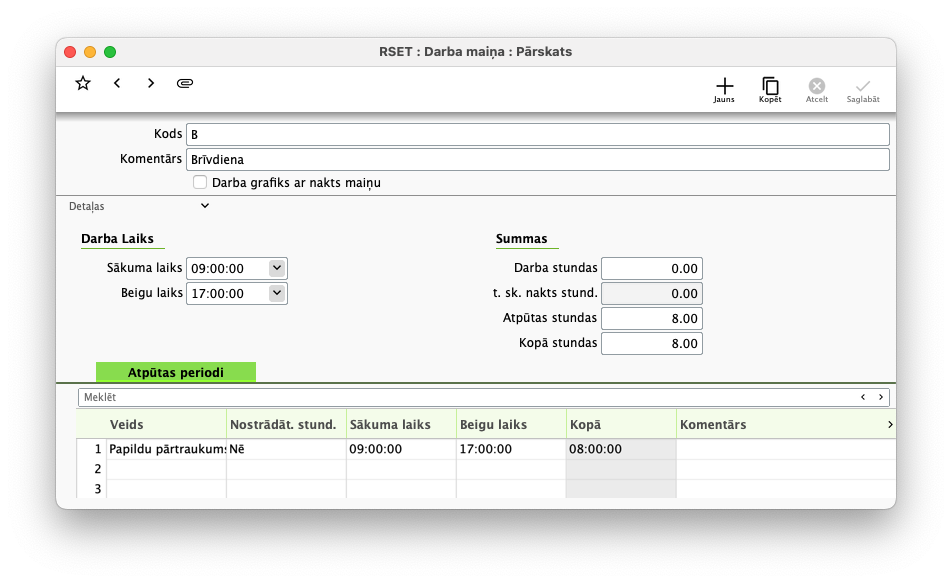The image size is (952, 583).
Task: Expand the Detaļas section chevron
Action: [x=205, y=206]
